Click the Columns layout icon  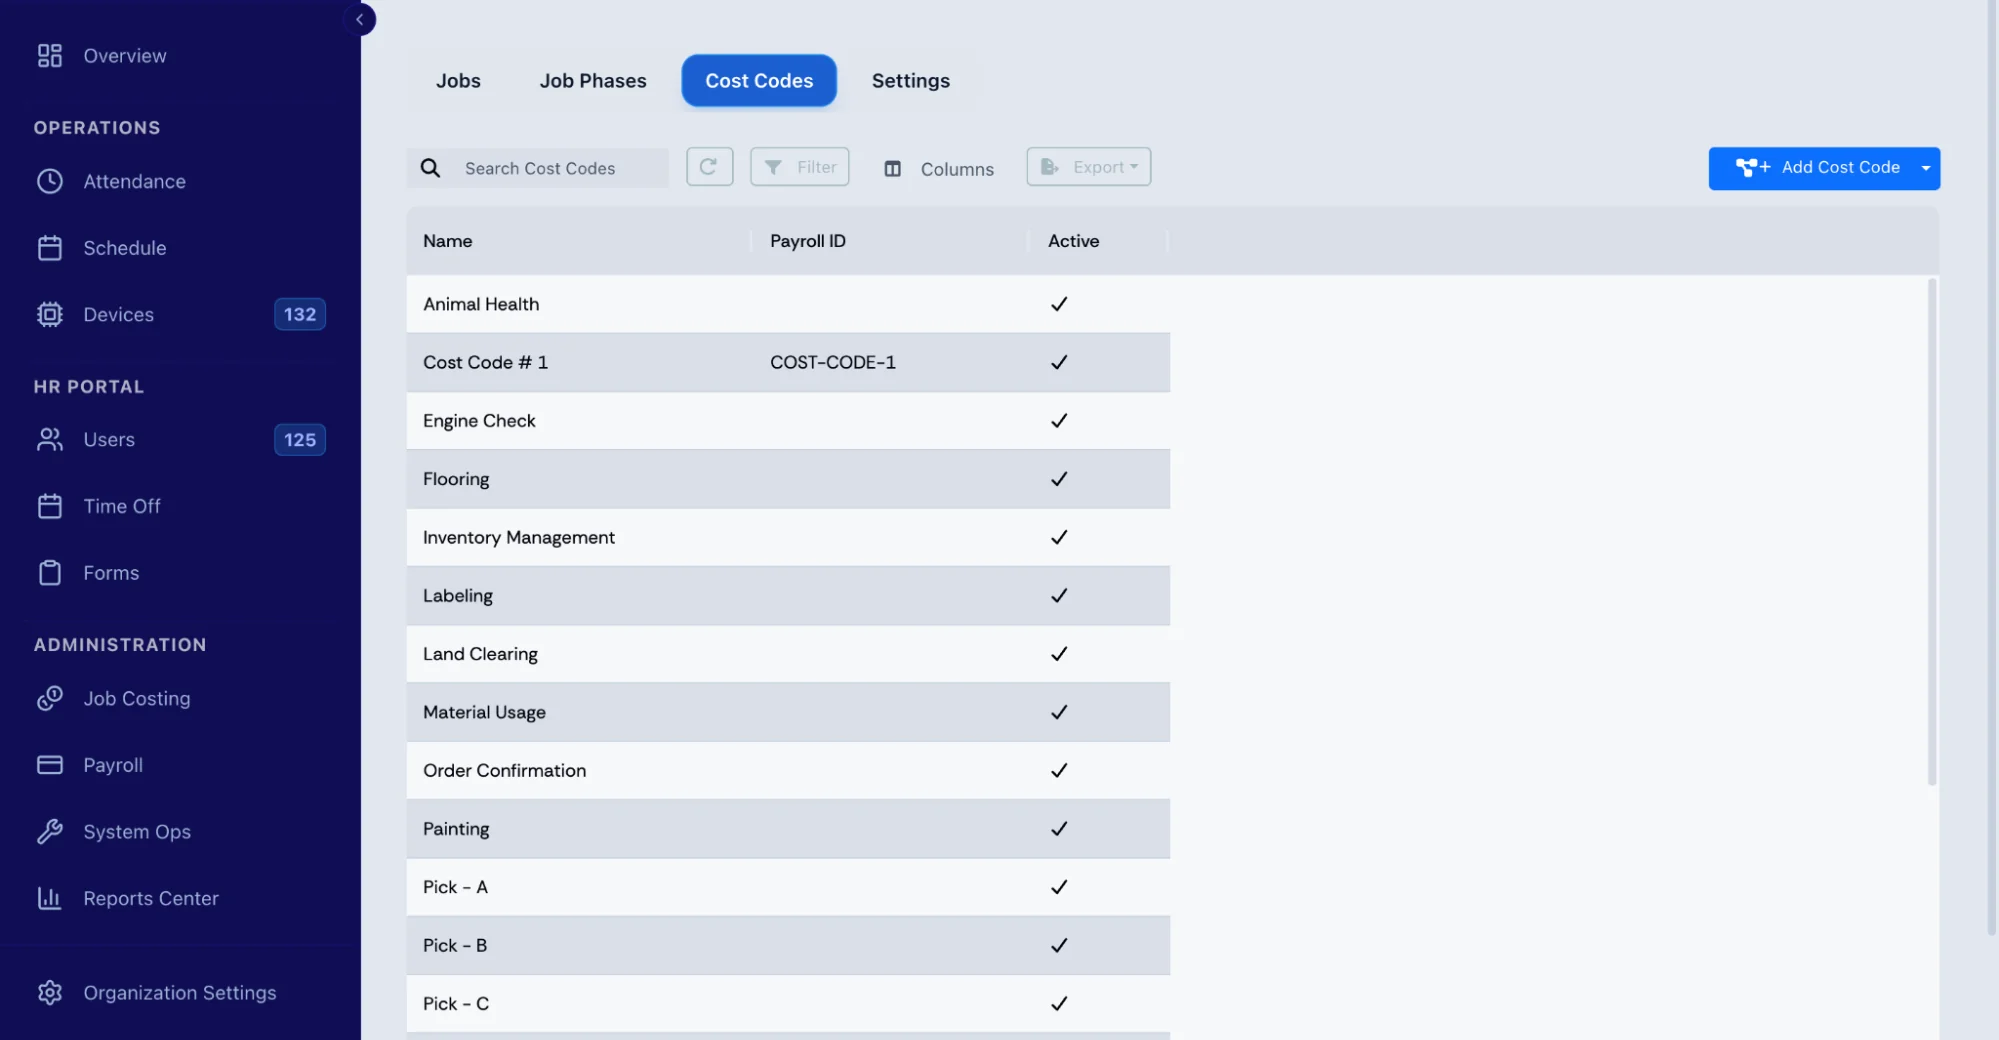[893, 169]
